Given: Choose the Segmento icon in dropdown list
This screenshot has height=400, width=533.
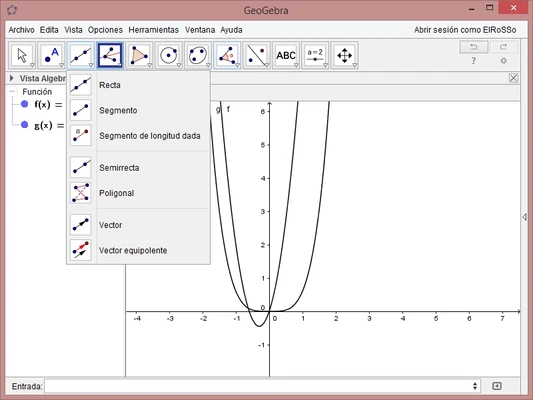Looking at the screenshot, I should coord(81,110).
